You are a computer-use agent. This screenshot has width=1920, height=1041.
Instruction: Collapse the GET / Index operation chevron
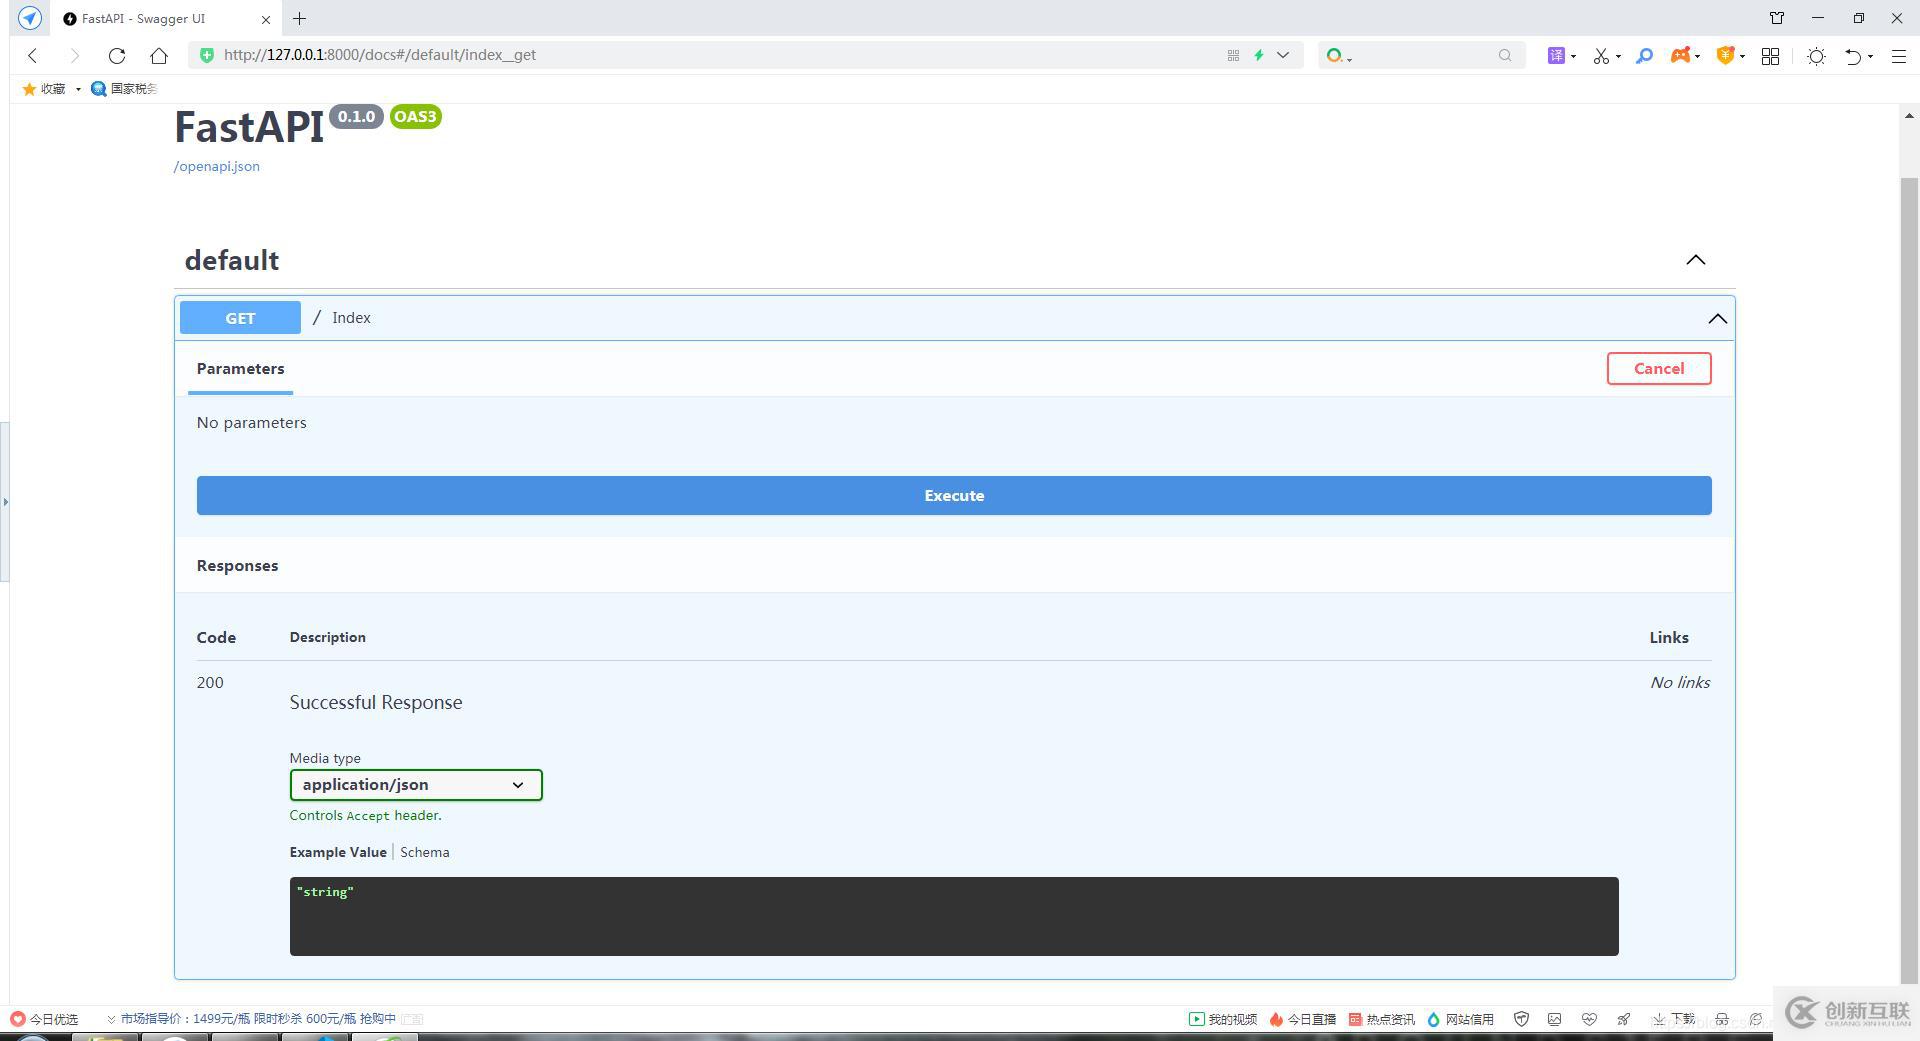[1717, 318]
